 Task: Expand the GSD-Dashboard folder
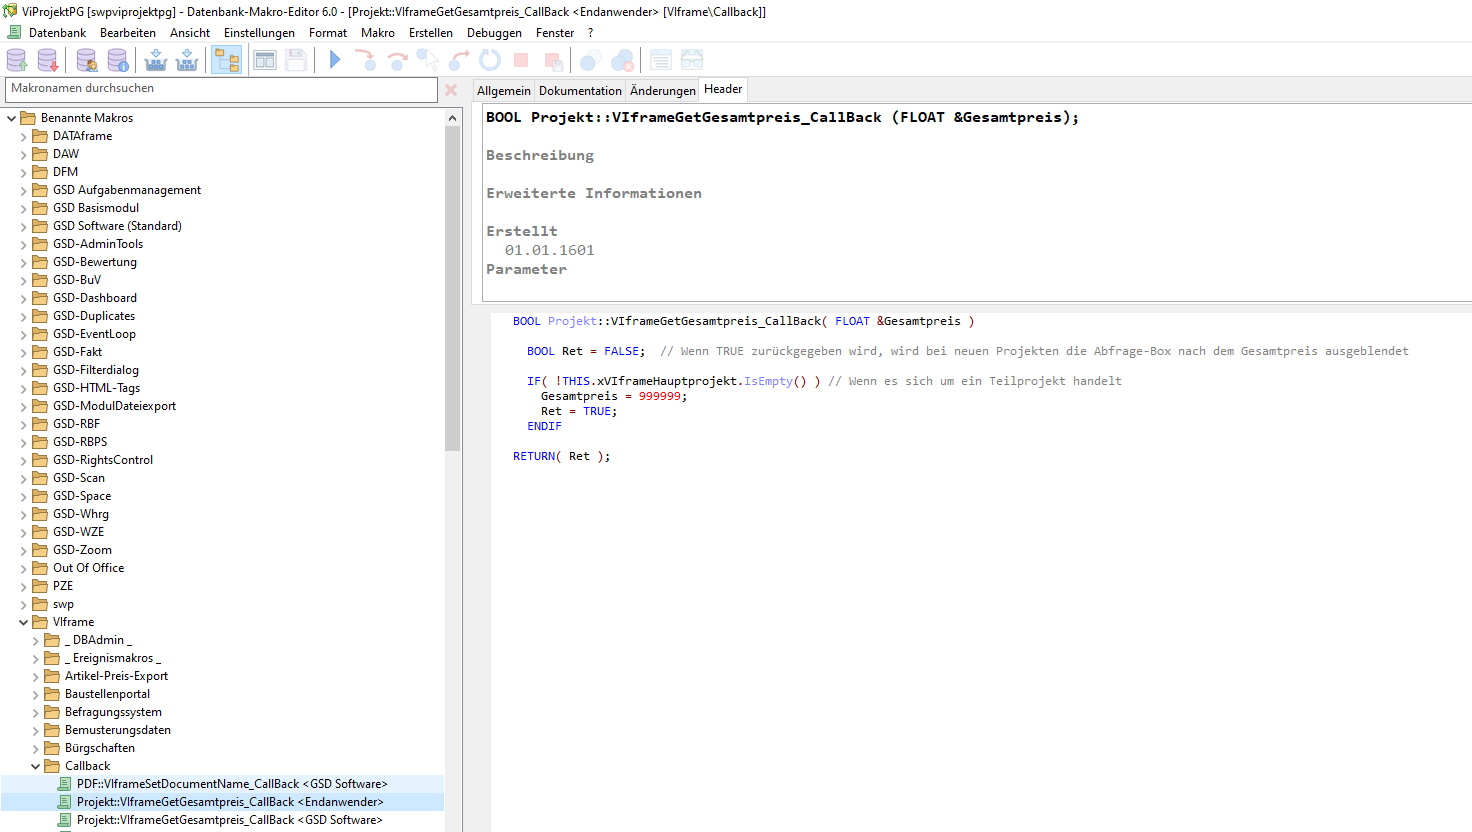[23, 298]
